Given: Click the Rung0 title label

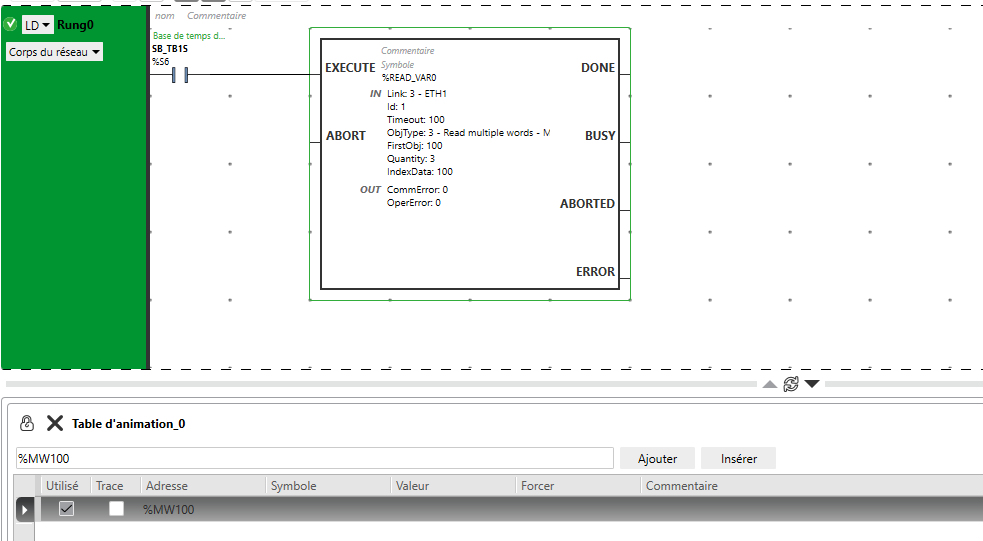Looking at the screenshot, I should (x=76, y=25).
